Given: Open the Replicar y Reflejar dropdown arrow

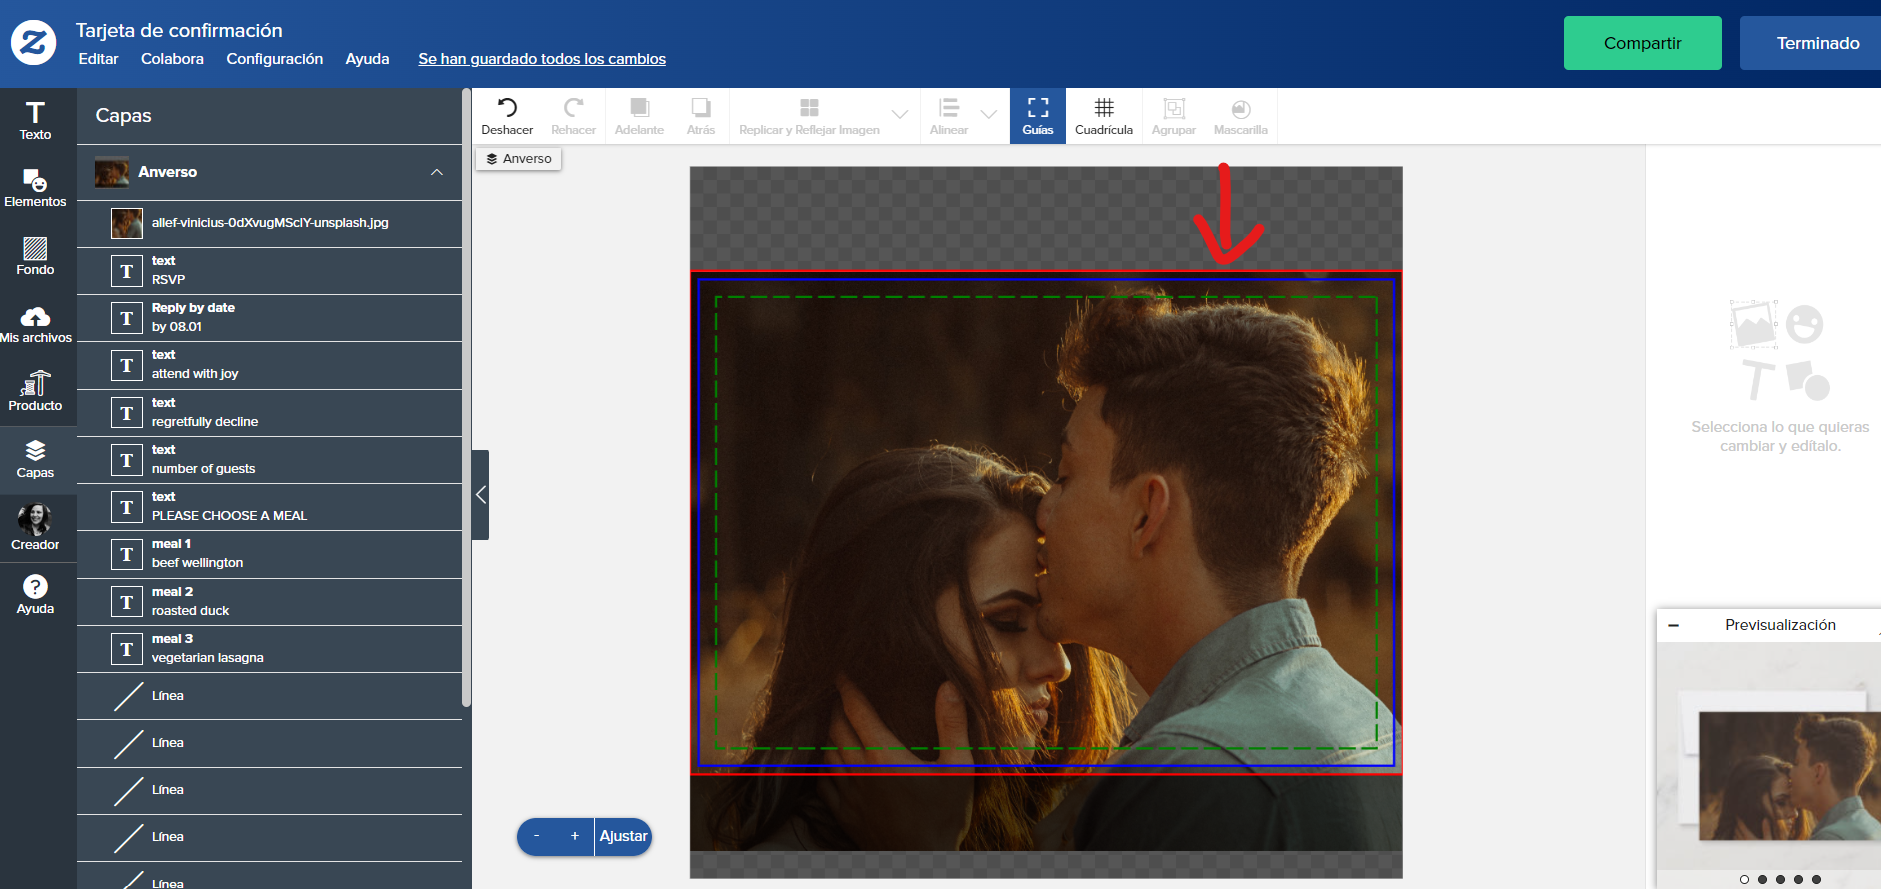Looking at the screenshot, I should 900,114.
